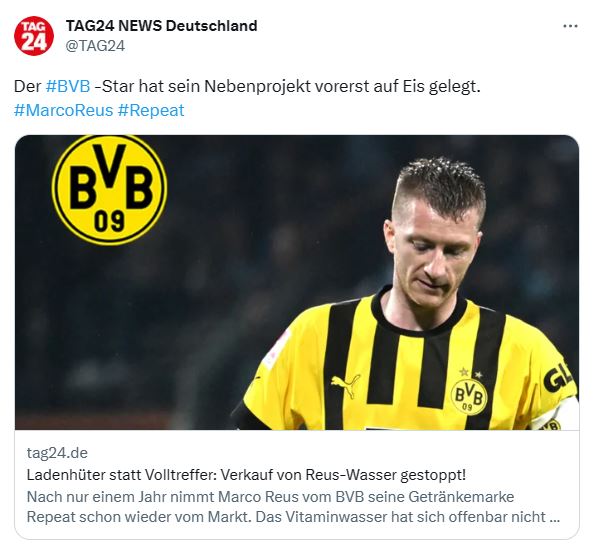The image size is (595, 547).
Task: Click the tag24.de domain label
Action: point(57,453)
